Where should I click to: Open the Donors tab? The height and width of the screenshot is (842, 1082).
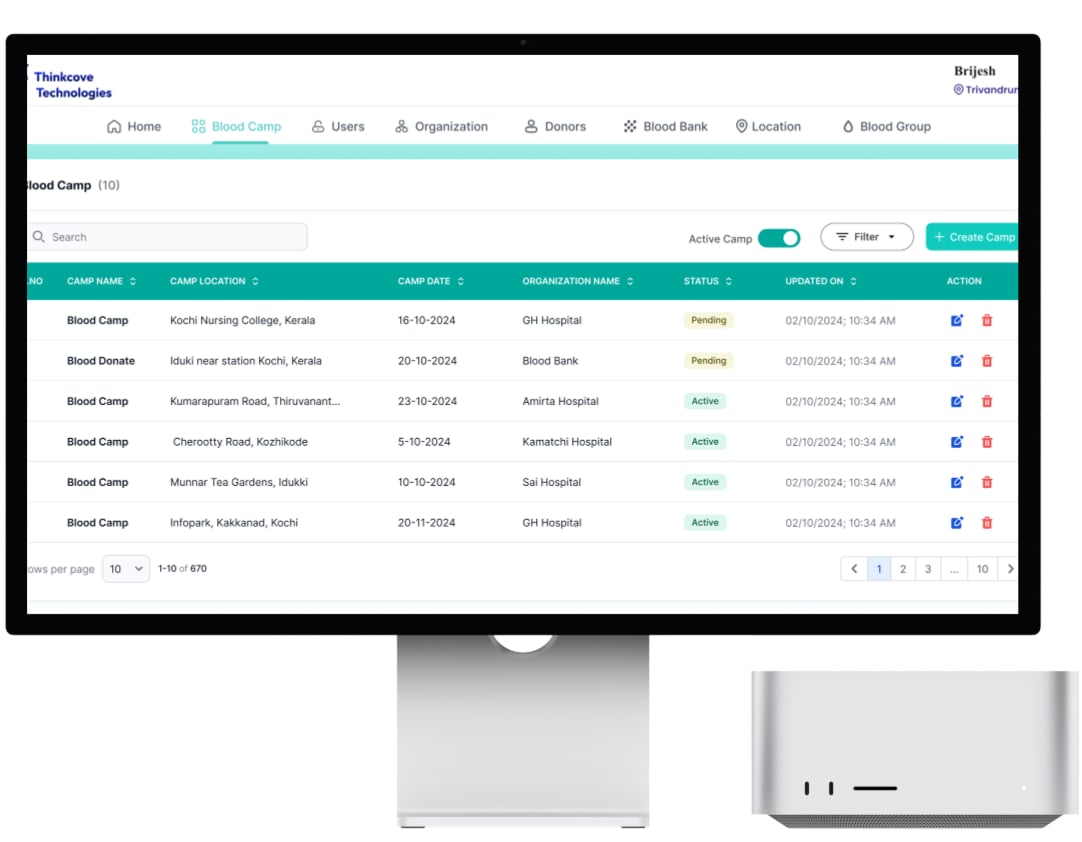pos(555,127)
